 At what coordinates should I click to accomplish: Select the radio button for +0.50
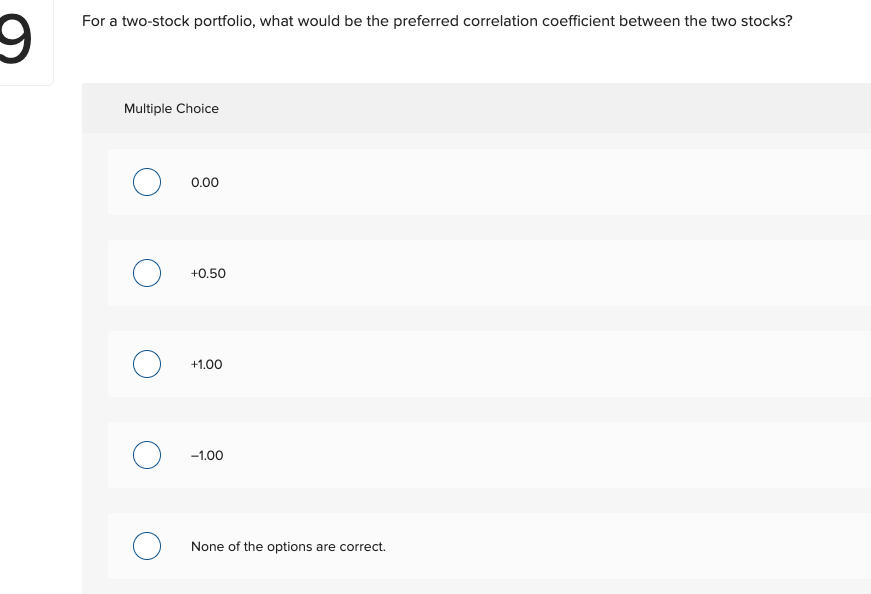coord(147,273)
